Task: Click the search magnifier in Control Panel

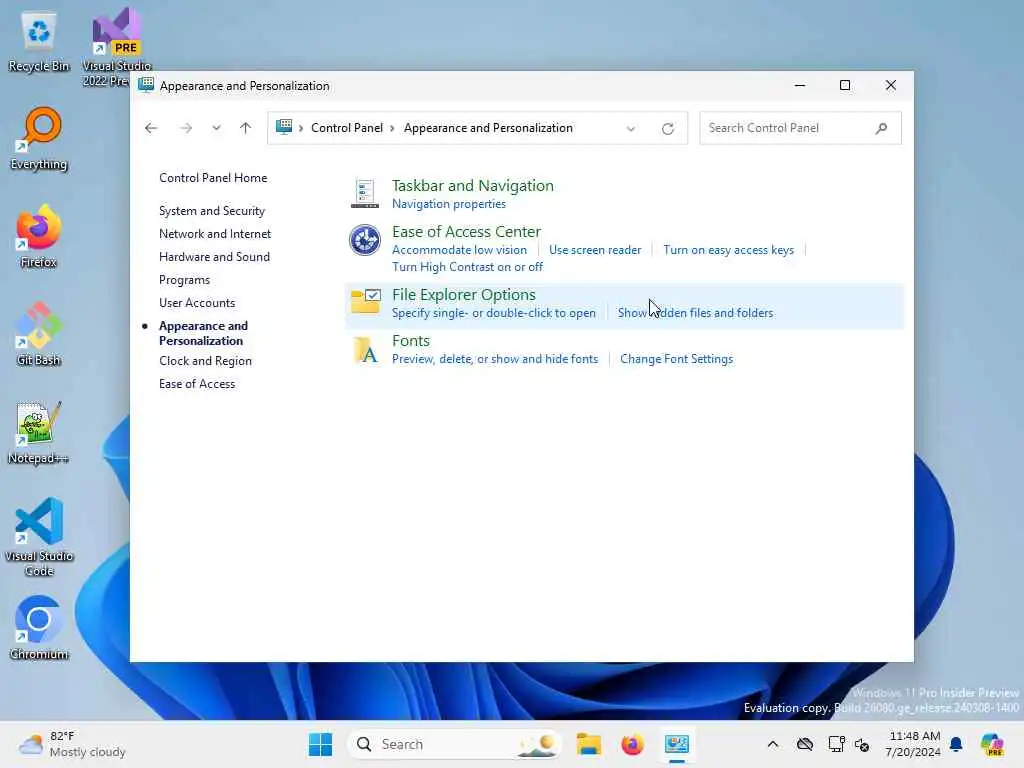Action: [881, 128]
